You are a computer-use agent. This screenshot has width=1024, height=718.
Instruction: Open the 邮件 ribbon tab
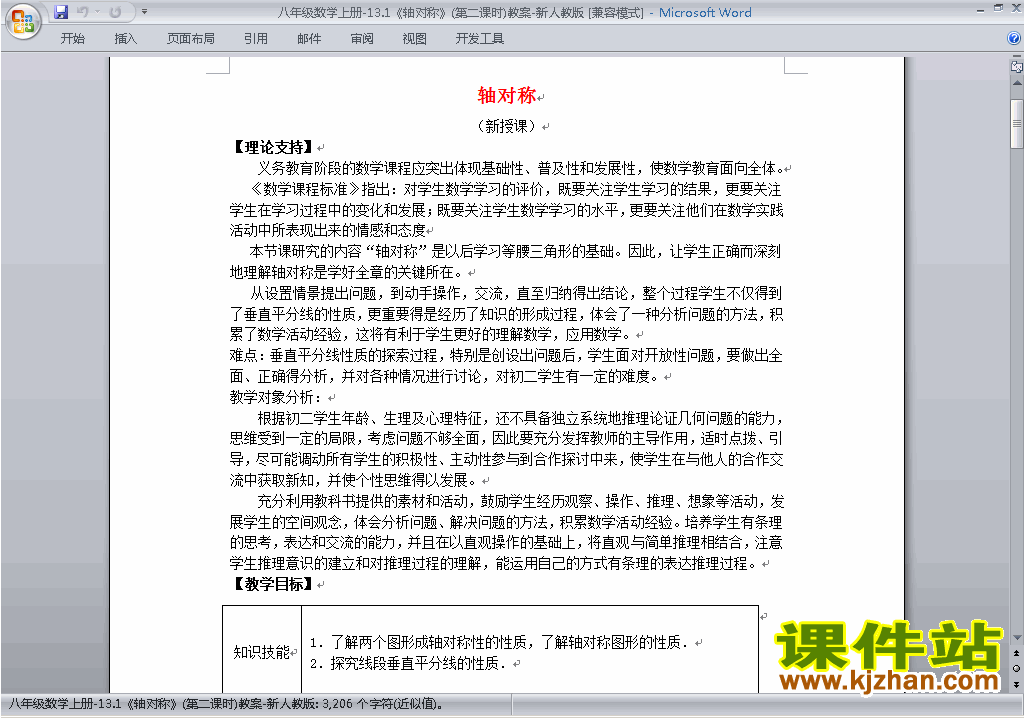point(309,39)
